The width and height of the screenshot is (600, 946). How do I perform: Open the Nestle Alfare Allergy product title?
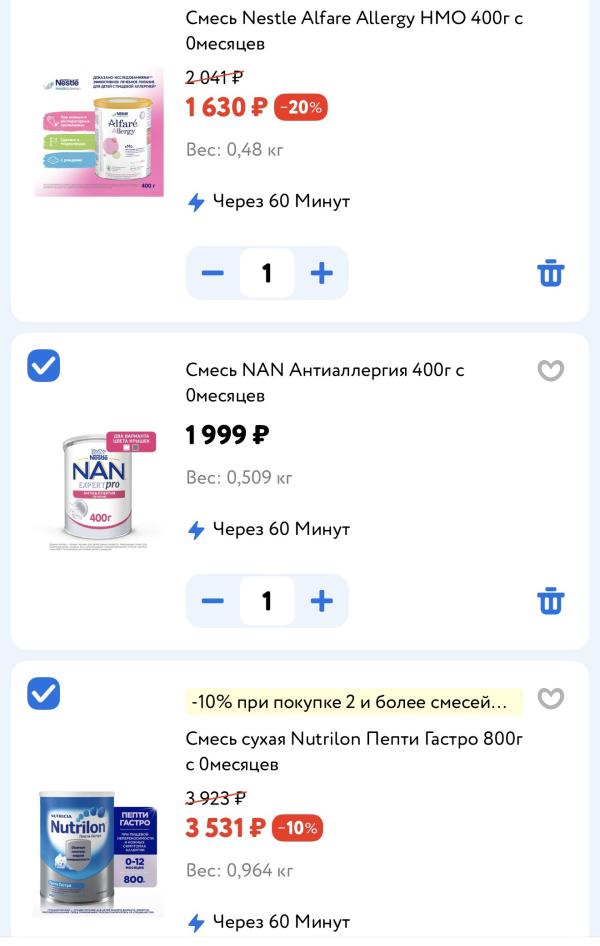point(354,31)
